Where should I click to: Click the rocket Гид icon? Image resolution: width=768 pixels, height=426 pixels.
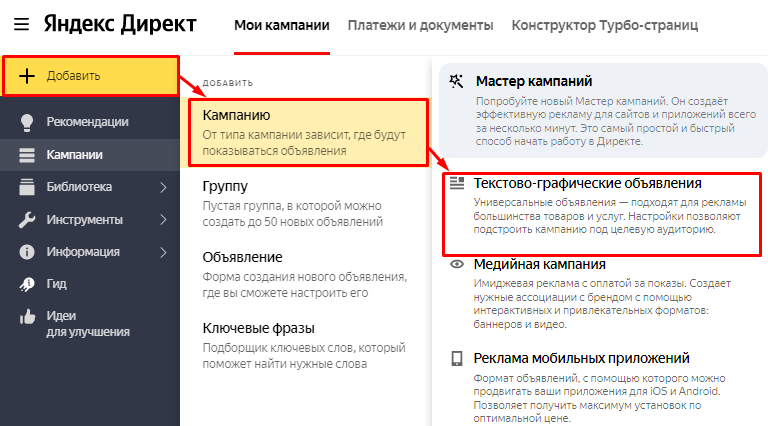[27, 284]
